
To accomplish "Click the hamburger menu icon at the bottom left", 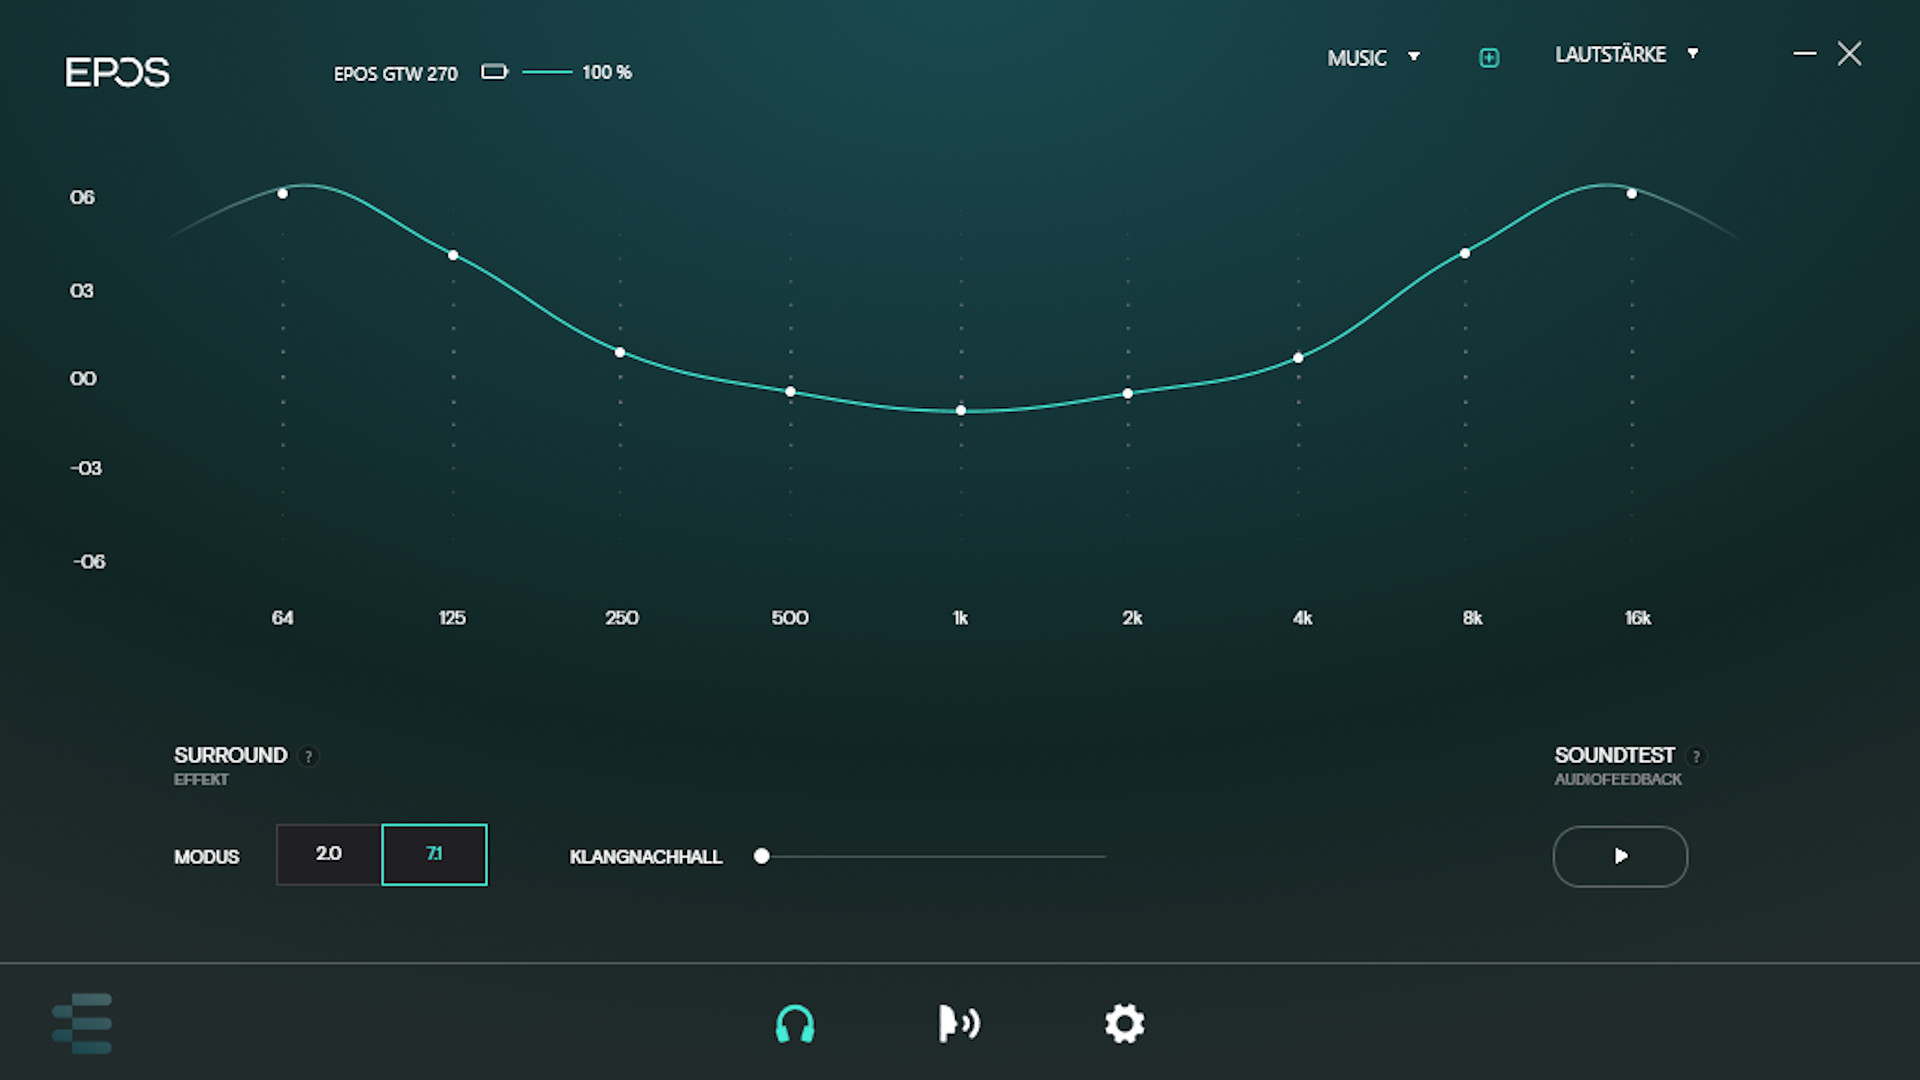I will [82, 1023].
